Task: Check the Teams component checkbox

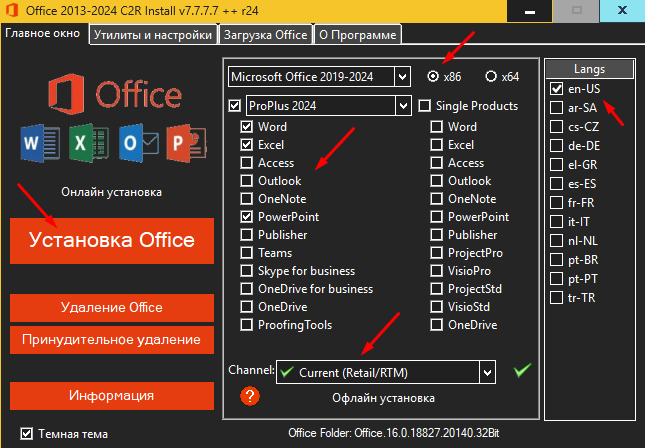Action: point(246,253)
